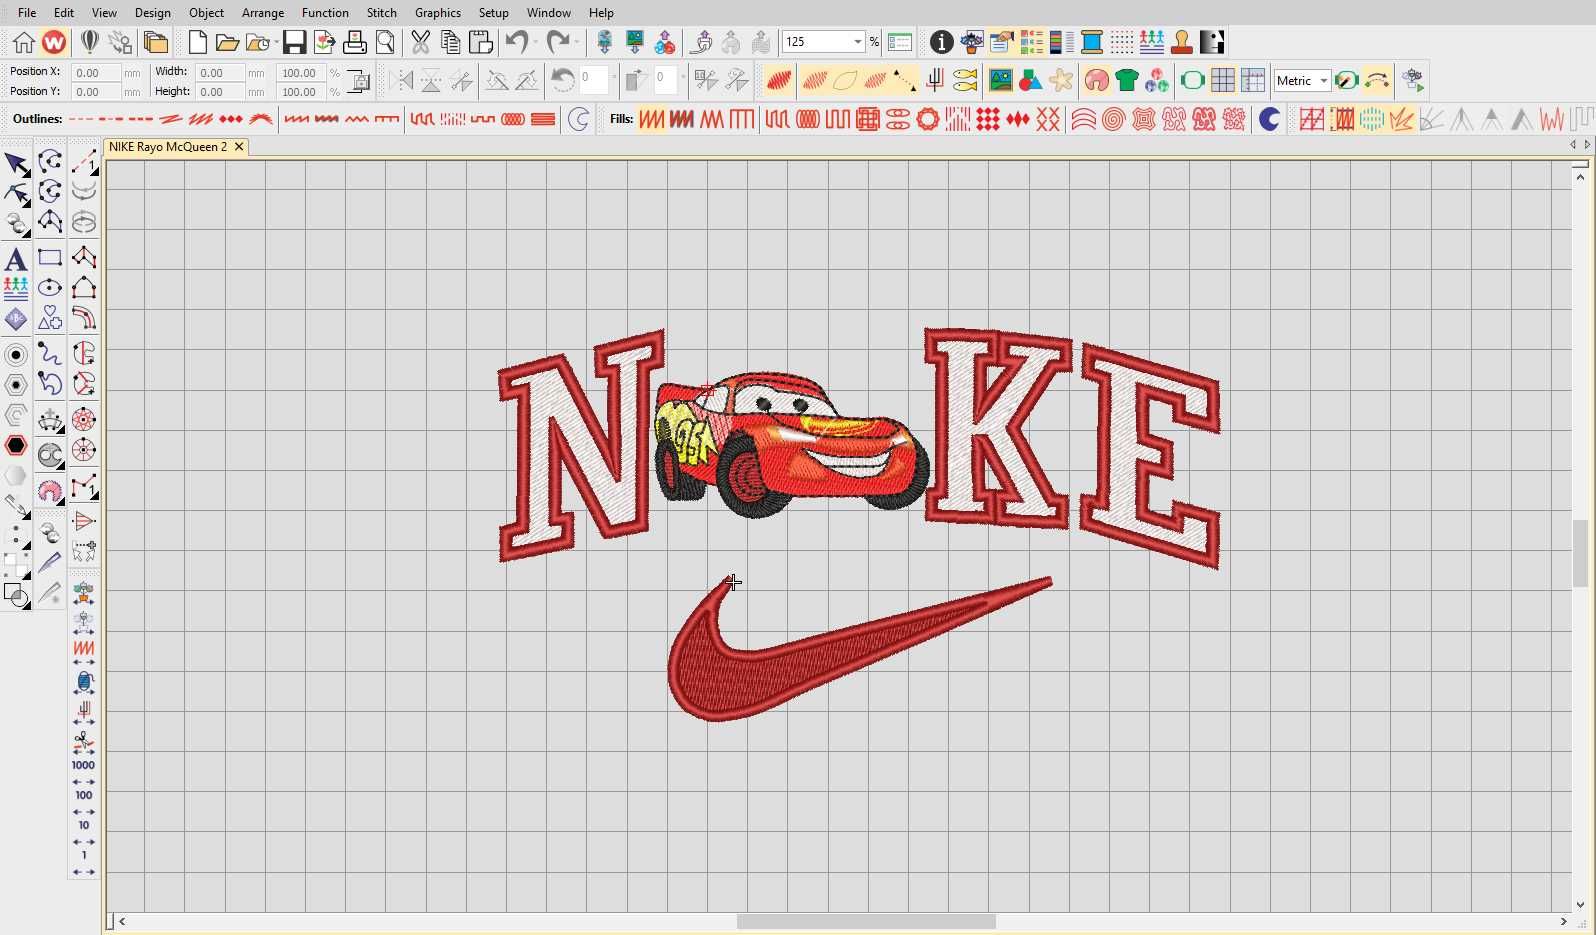Open the Stitch menu
The width and height of the screenshot is (1596, 935).
[381, 12]
